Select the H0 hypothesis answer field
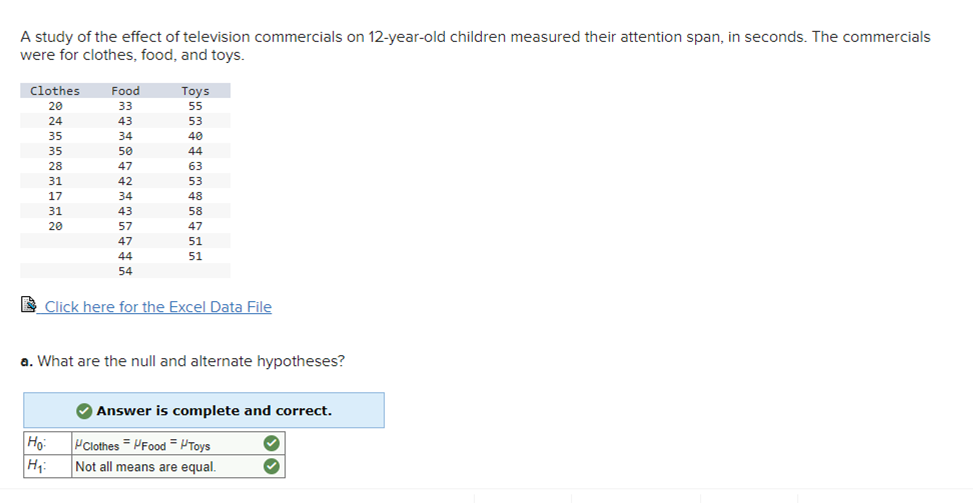This screenshot has height=503, width=973. (178, 443)
